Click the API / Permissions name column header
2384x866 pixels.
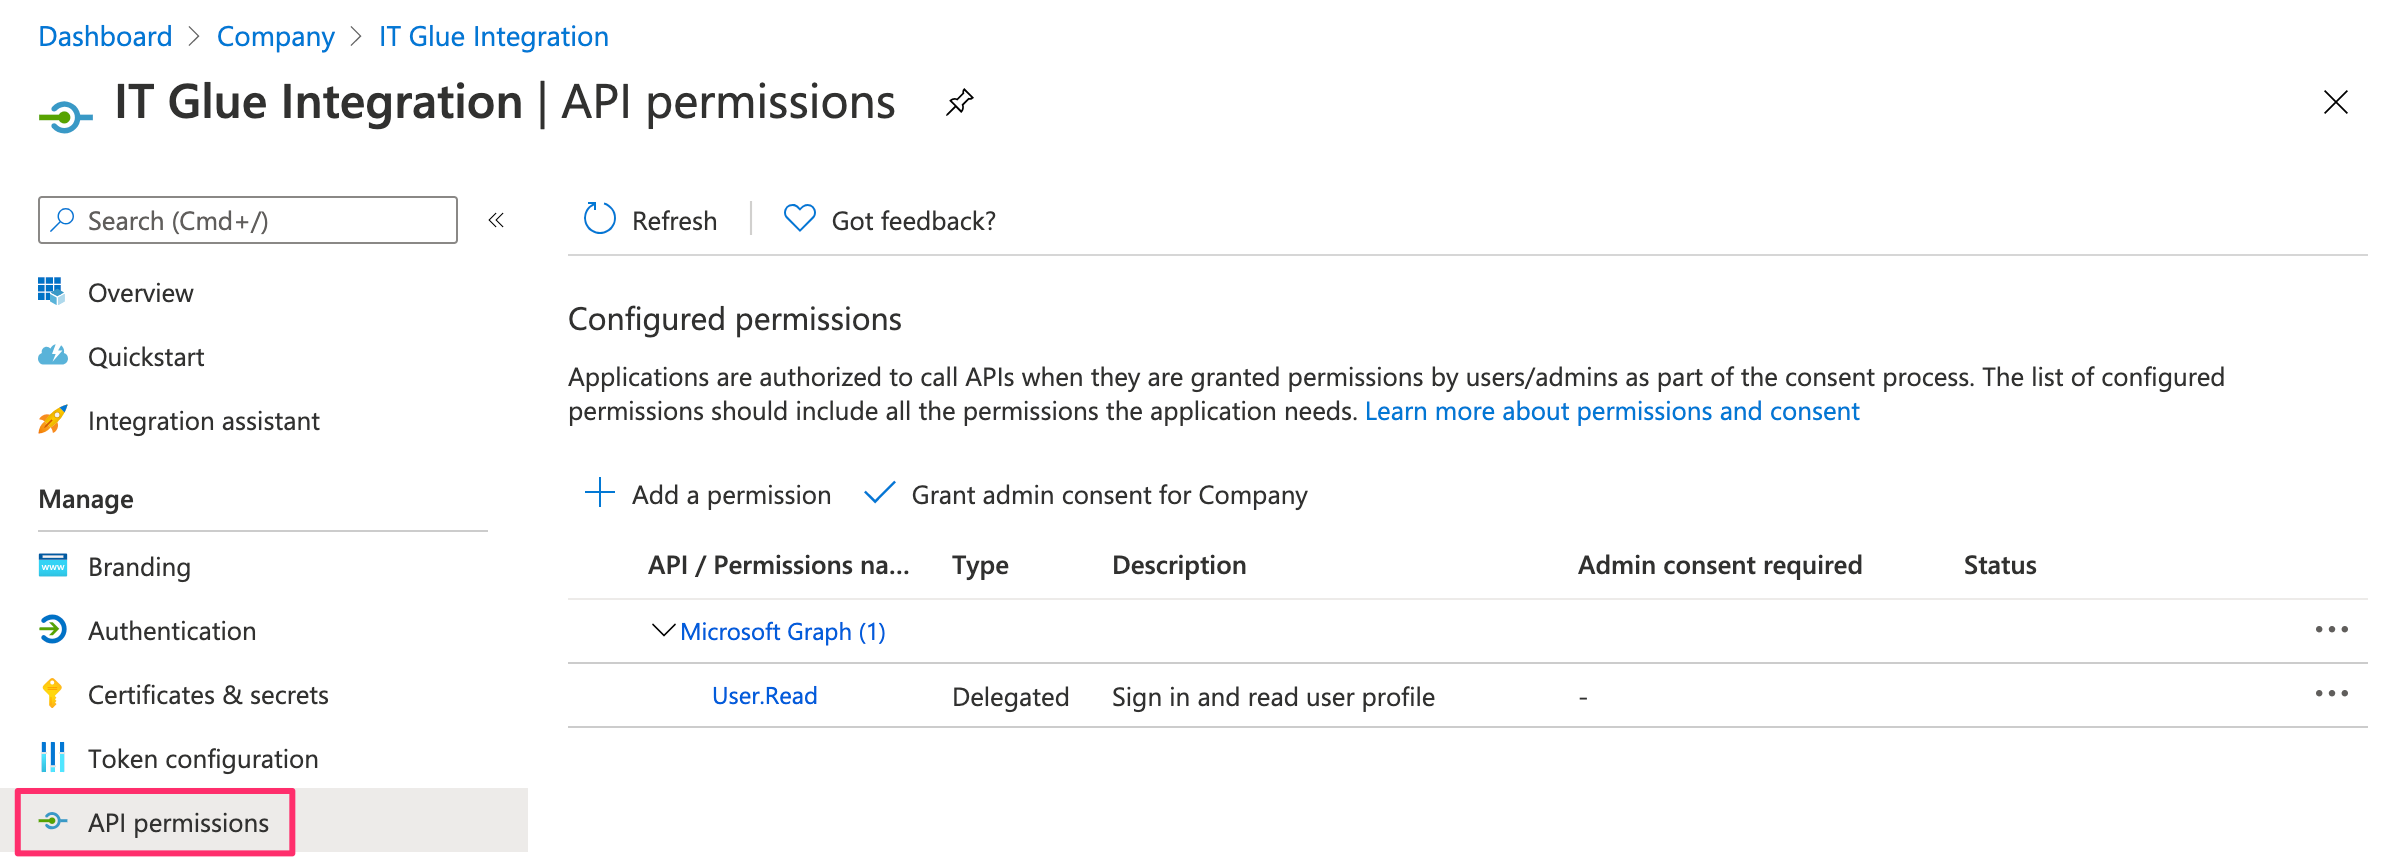pyautogui.click(x=779, y=565)
